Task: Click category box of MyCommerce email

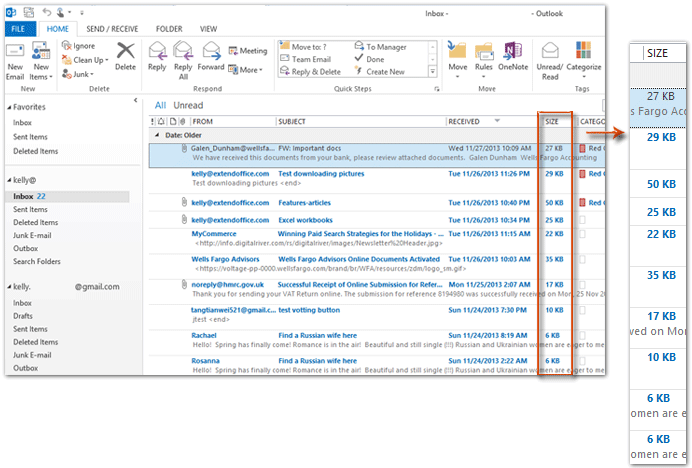Action: click(583, 234)
